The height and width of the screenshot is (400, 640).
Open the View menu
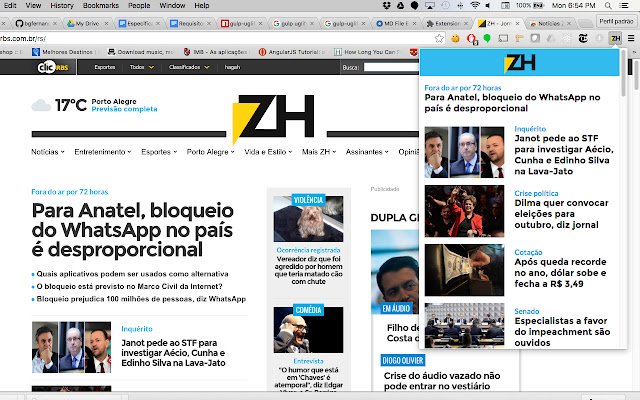(33, 5)
